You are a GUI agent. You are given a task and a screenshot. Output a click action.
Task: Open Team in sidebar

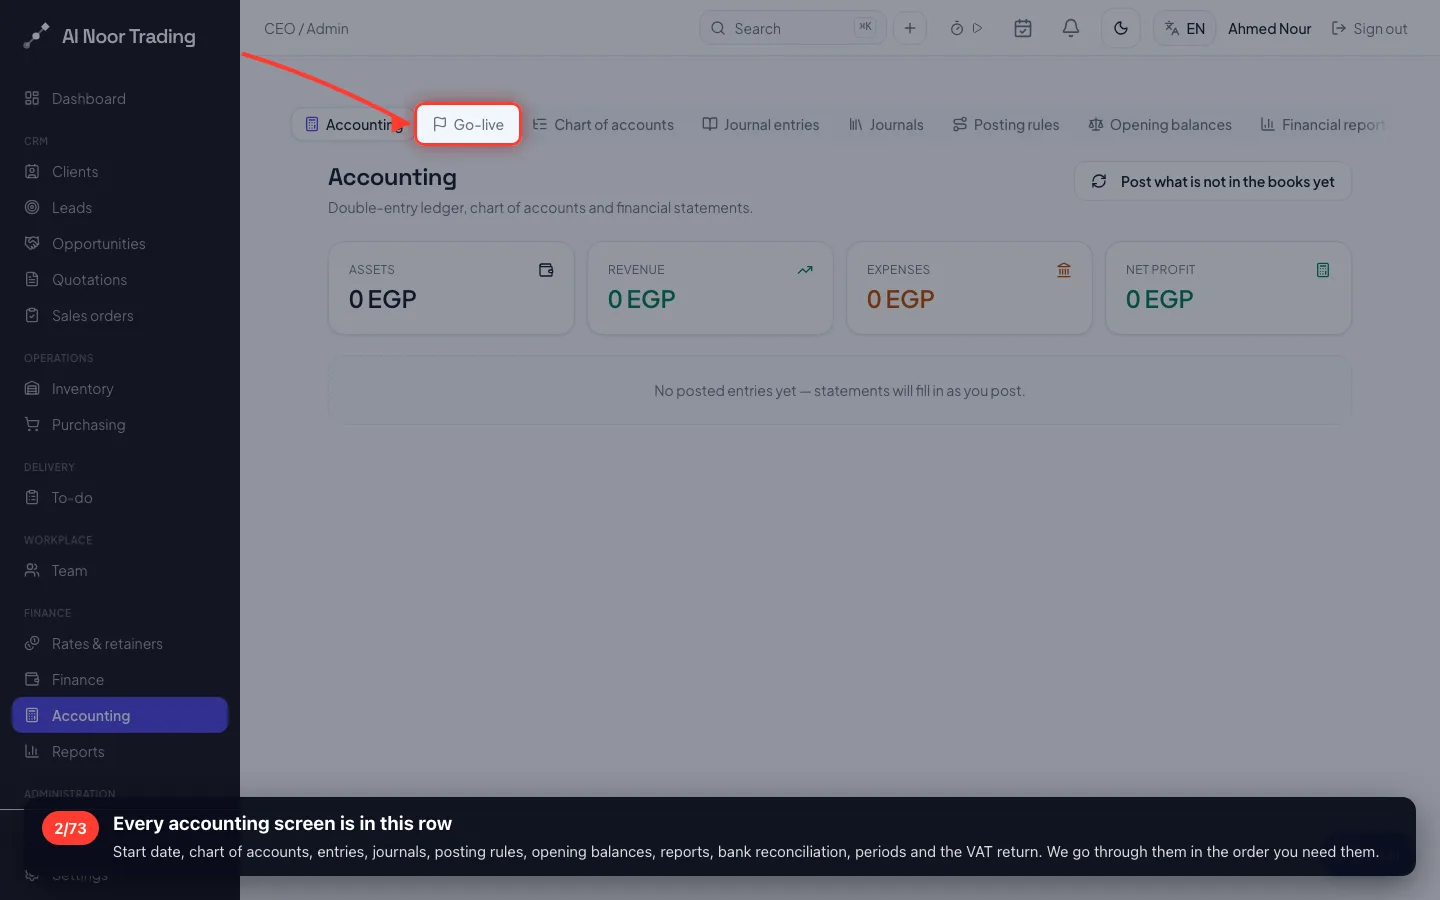coord(120,570)
